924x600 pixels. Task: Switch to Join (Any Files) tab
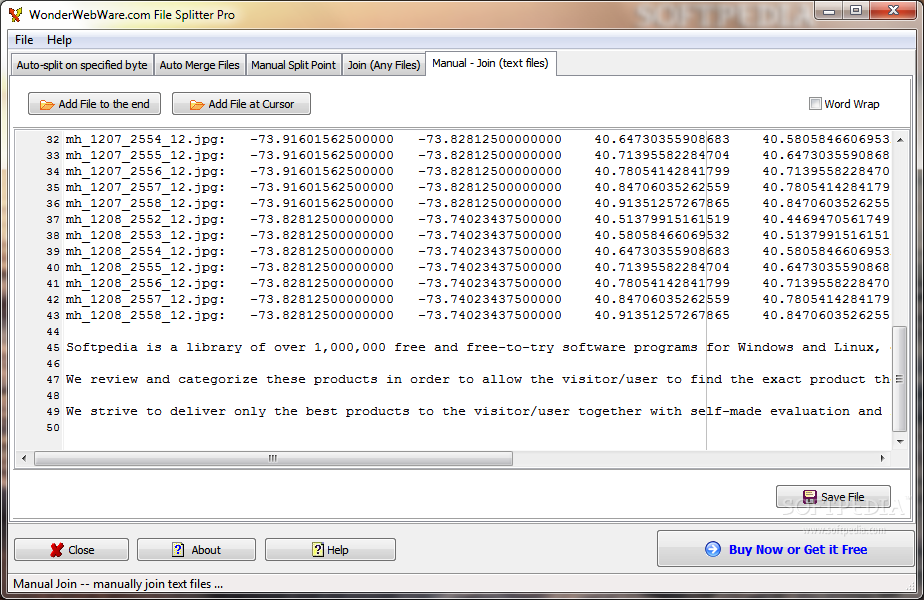384,65
